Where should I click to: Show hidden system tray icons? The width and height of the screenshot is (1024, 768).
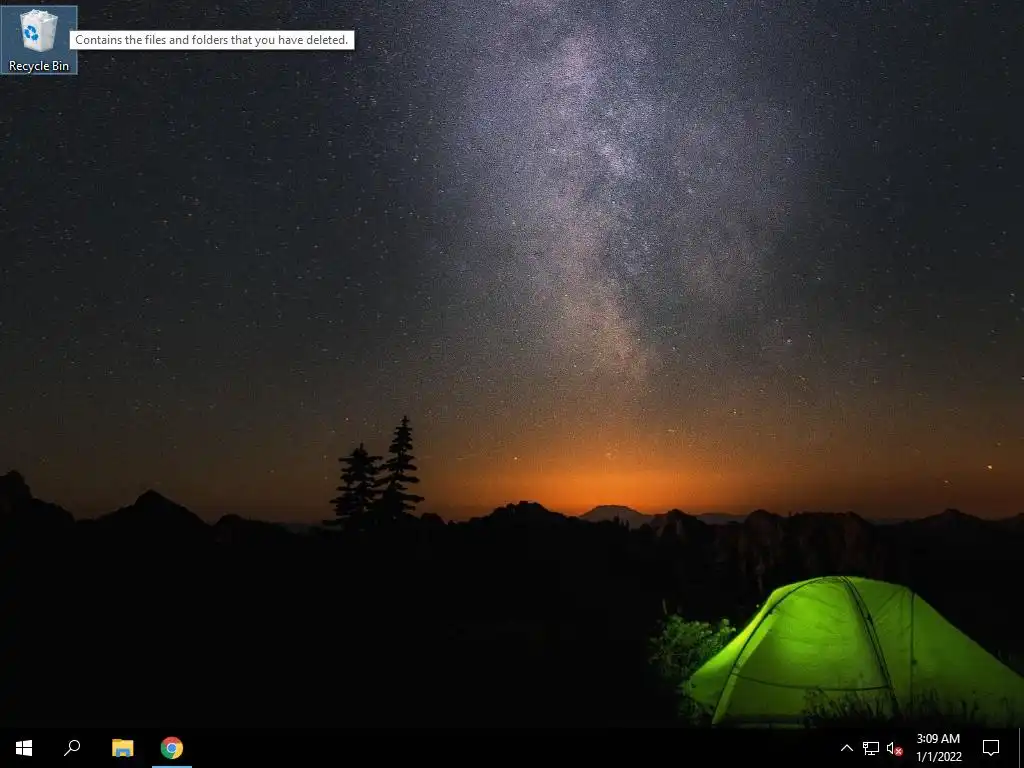[846, 748]
